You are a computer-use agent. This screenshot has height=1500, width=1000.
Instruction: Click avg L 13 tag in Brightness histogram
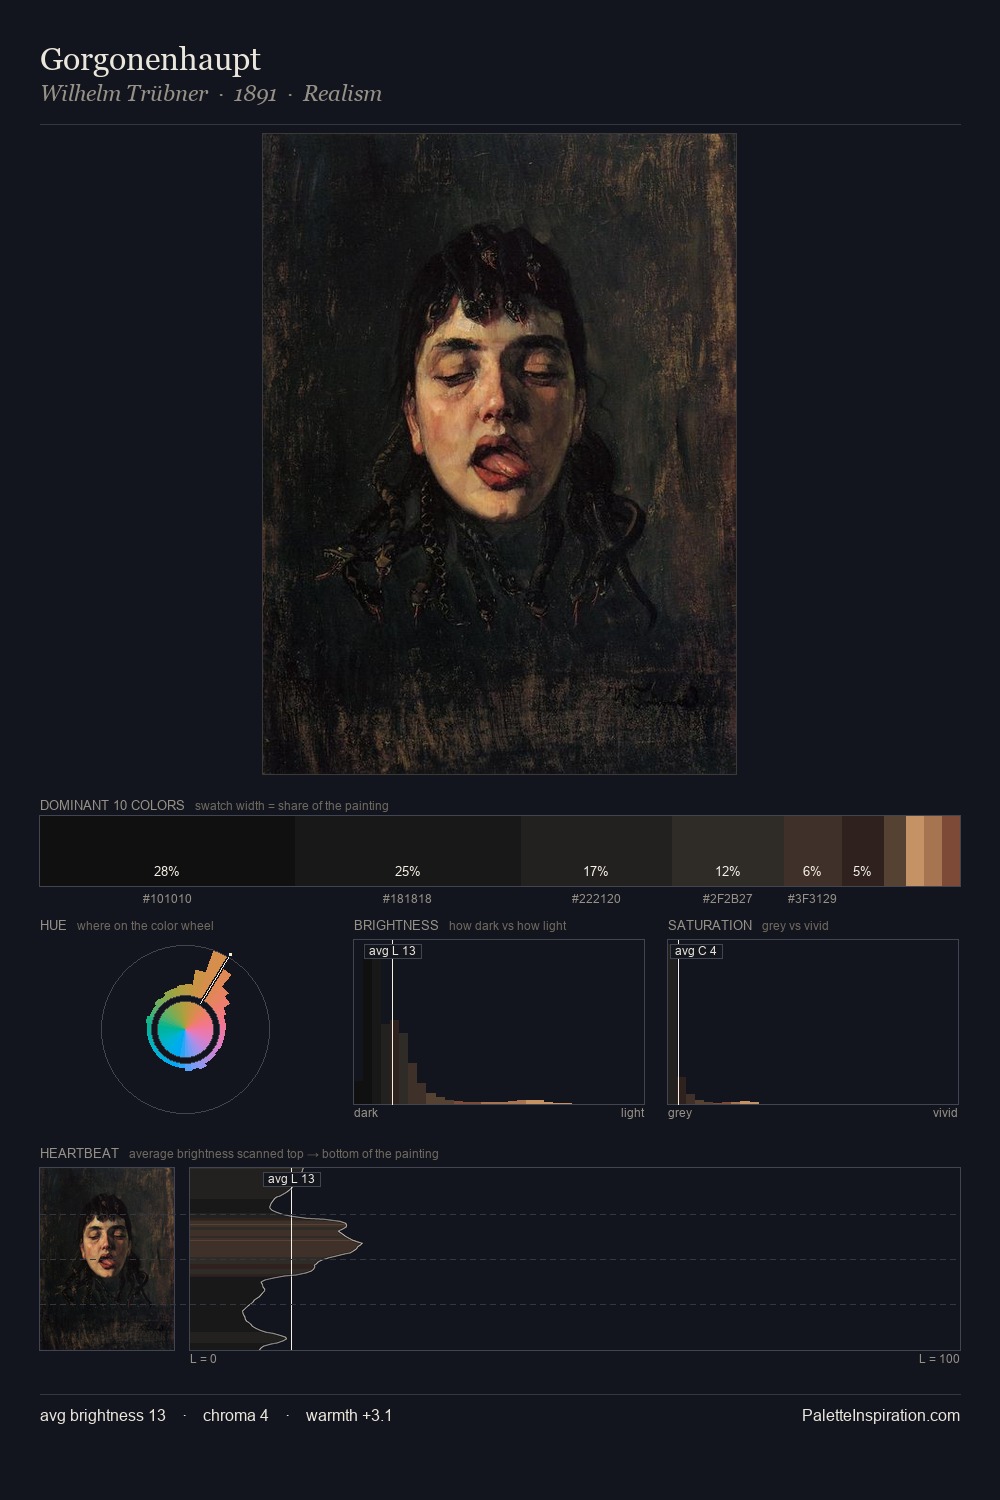tap(392, 951)
